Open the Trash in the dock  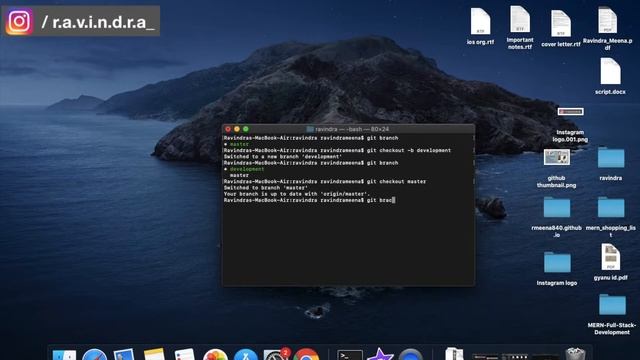pos(576,354)
